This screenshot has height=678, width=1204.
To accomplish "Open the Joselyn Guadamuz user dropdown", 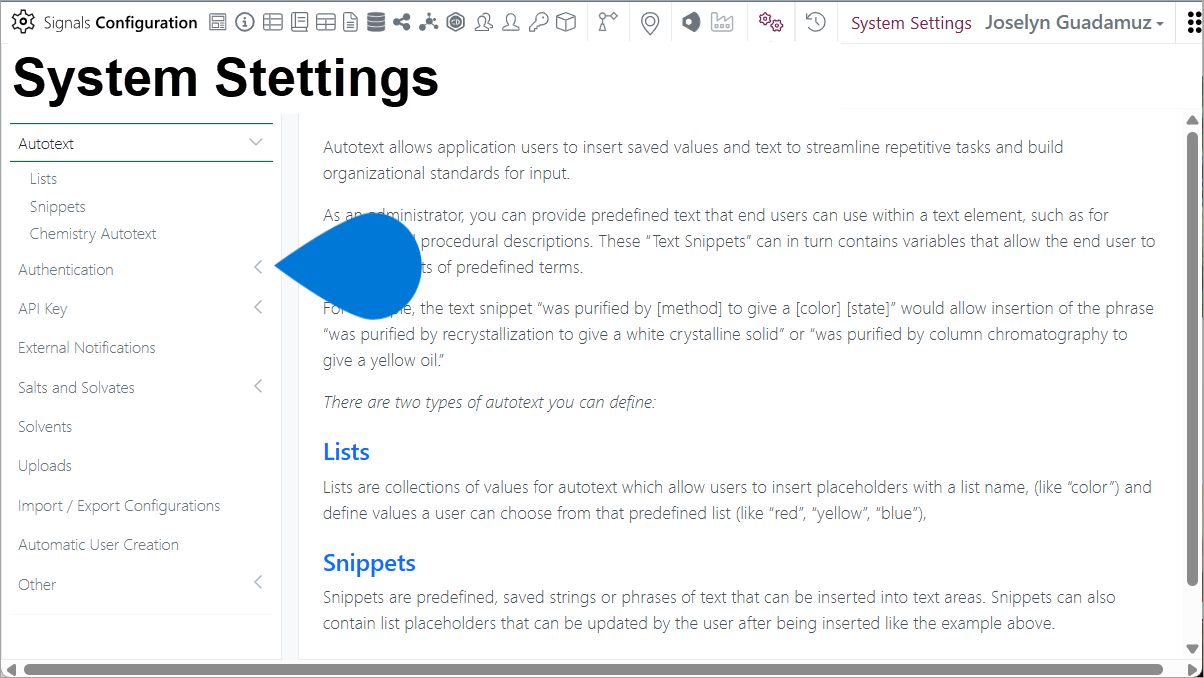I will point(1074,23).
